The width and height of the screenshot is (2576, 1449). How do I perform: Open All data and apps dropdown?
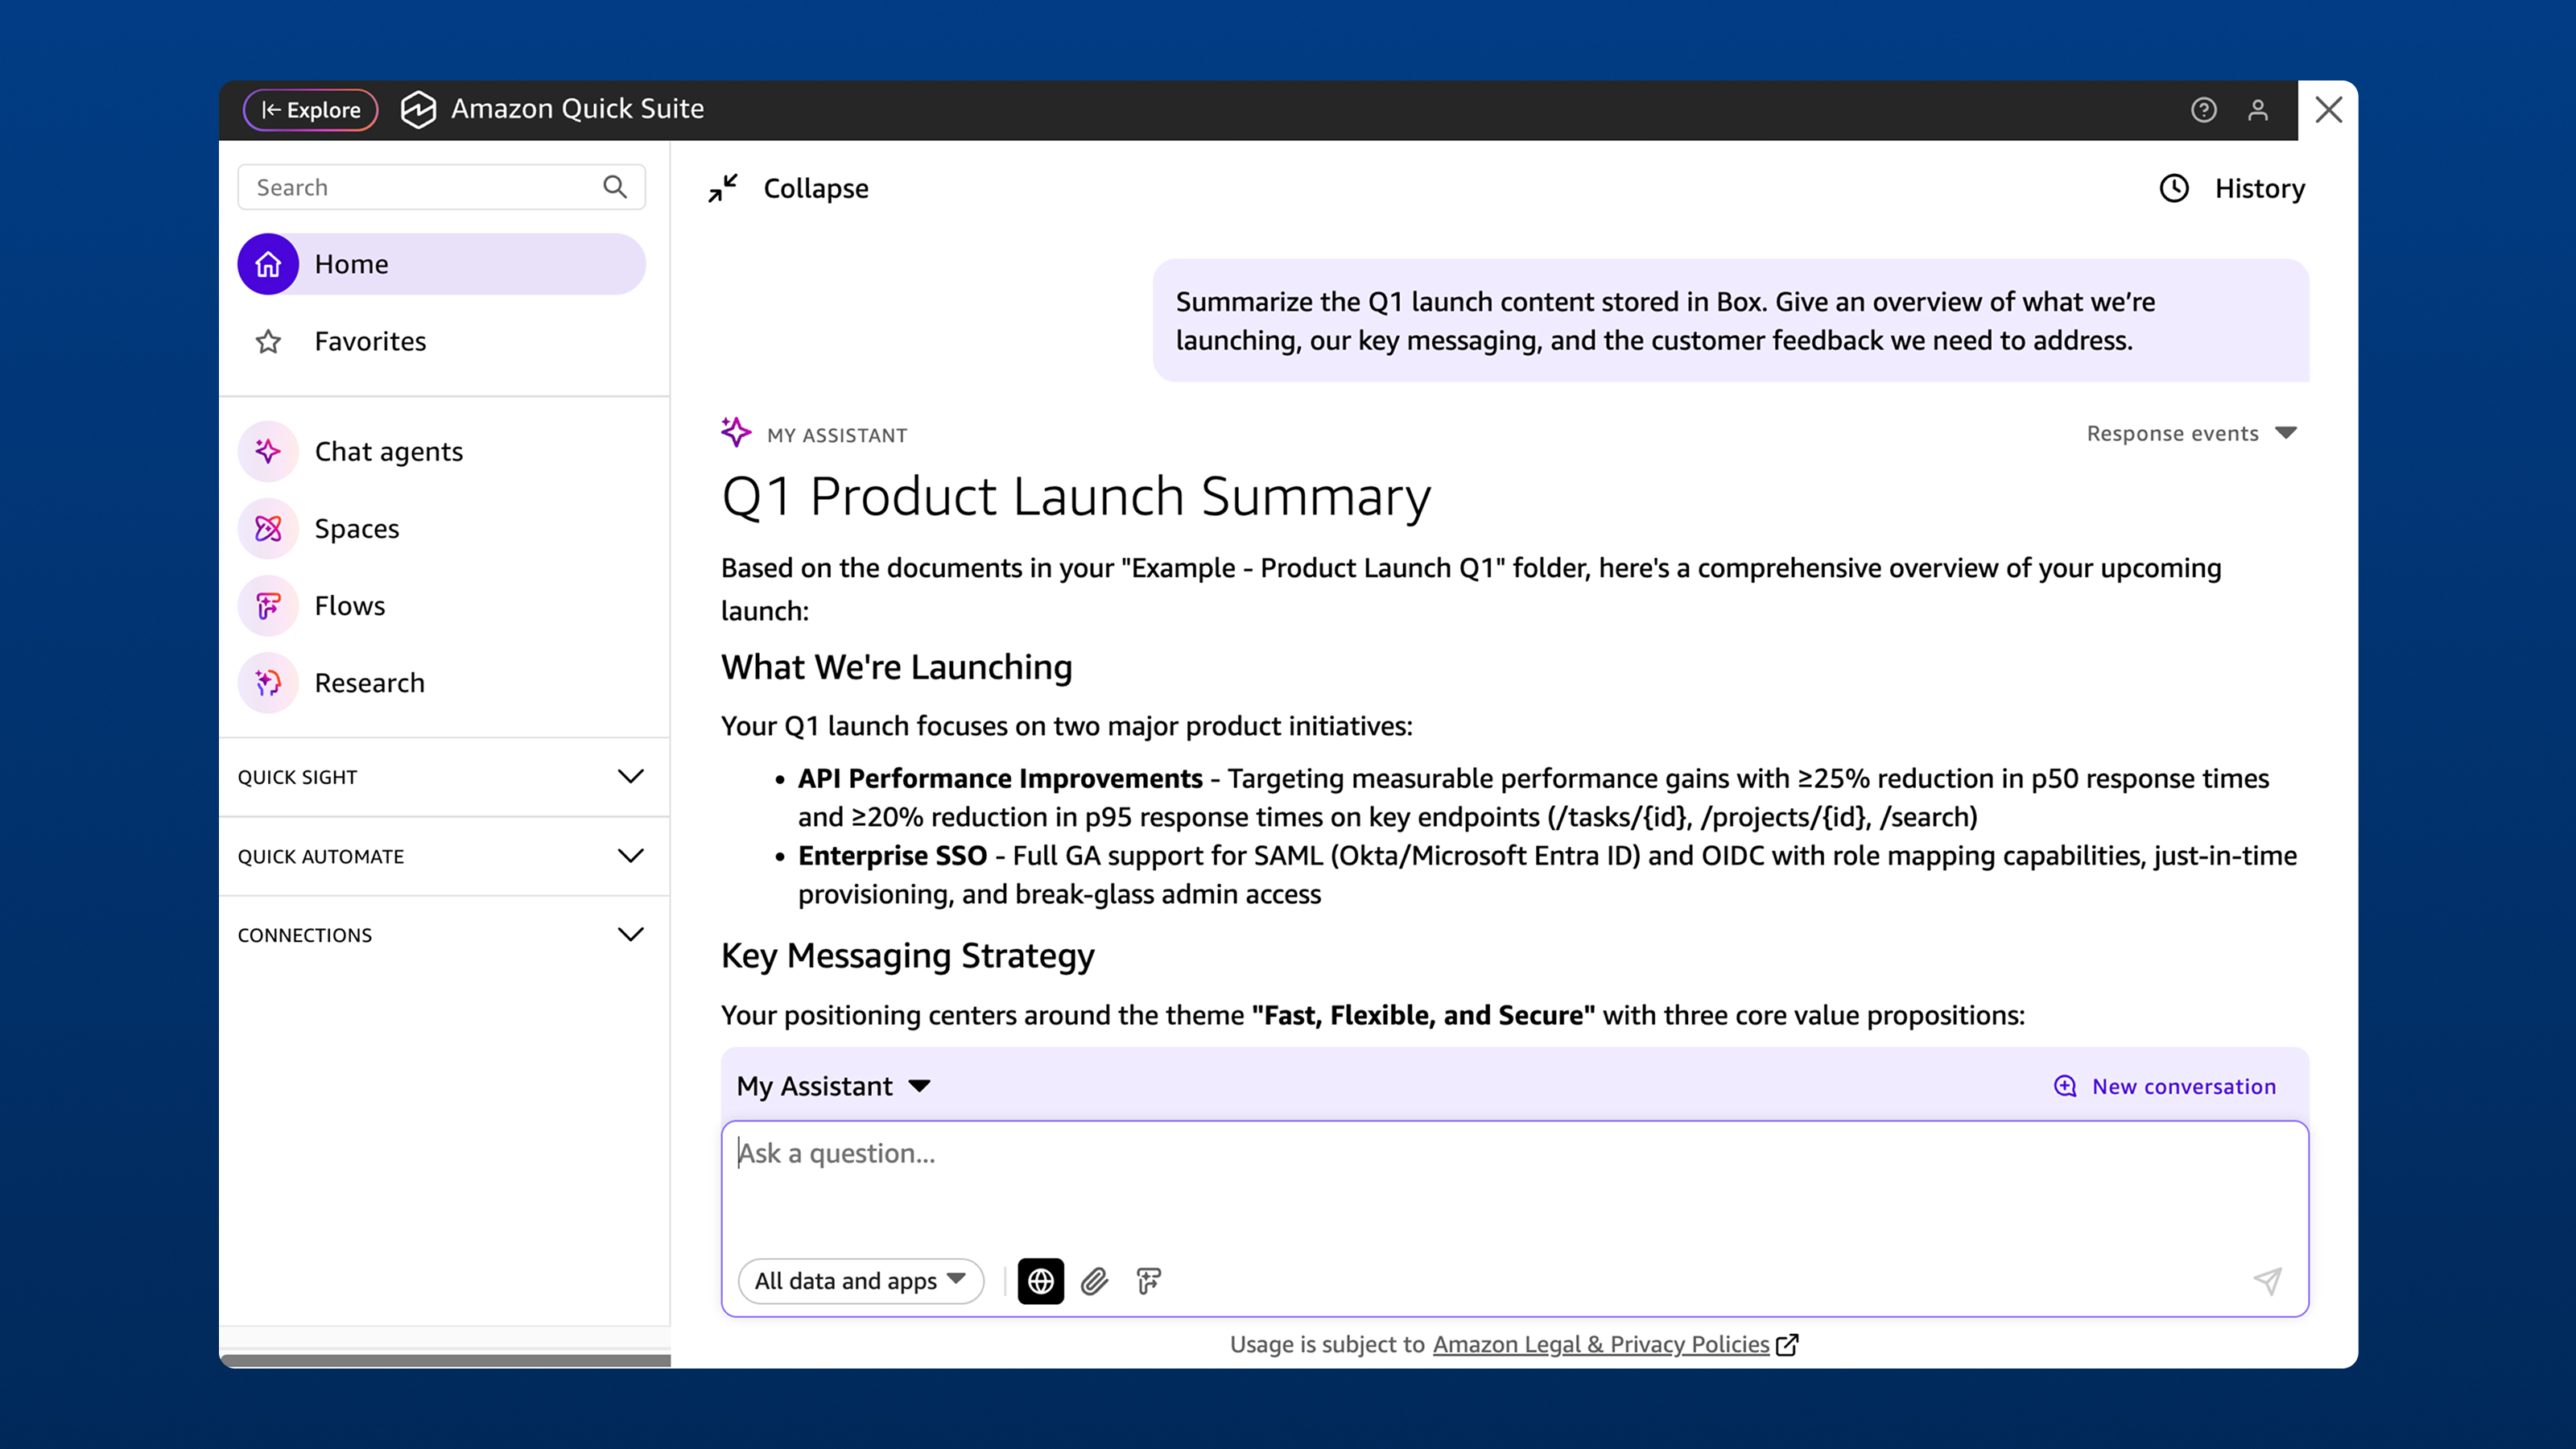[x=860, y=1281]
